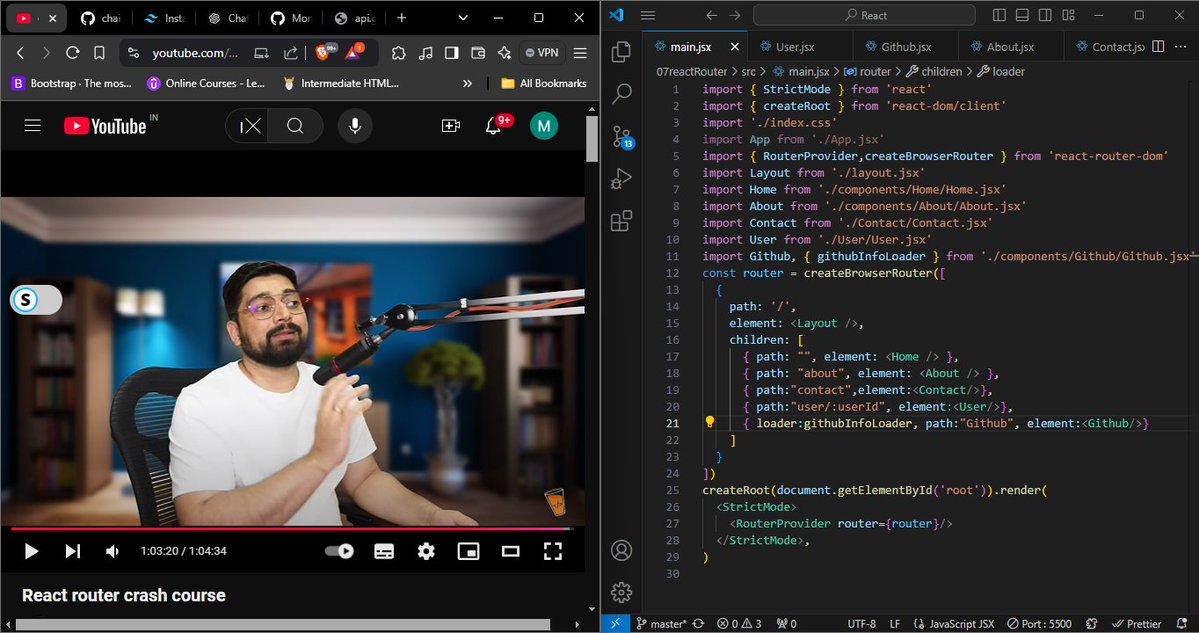Expand the children breadcrumb
Image resolution: width=1199 pixels, height=633 pixels.
click(x=934, y=71)
